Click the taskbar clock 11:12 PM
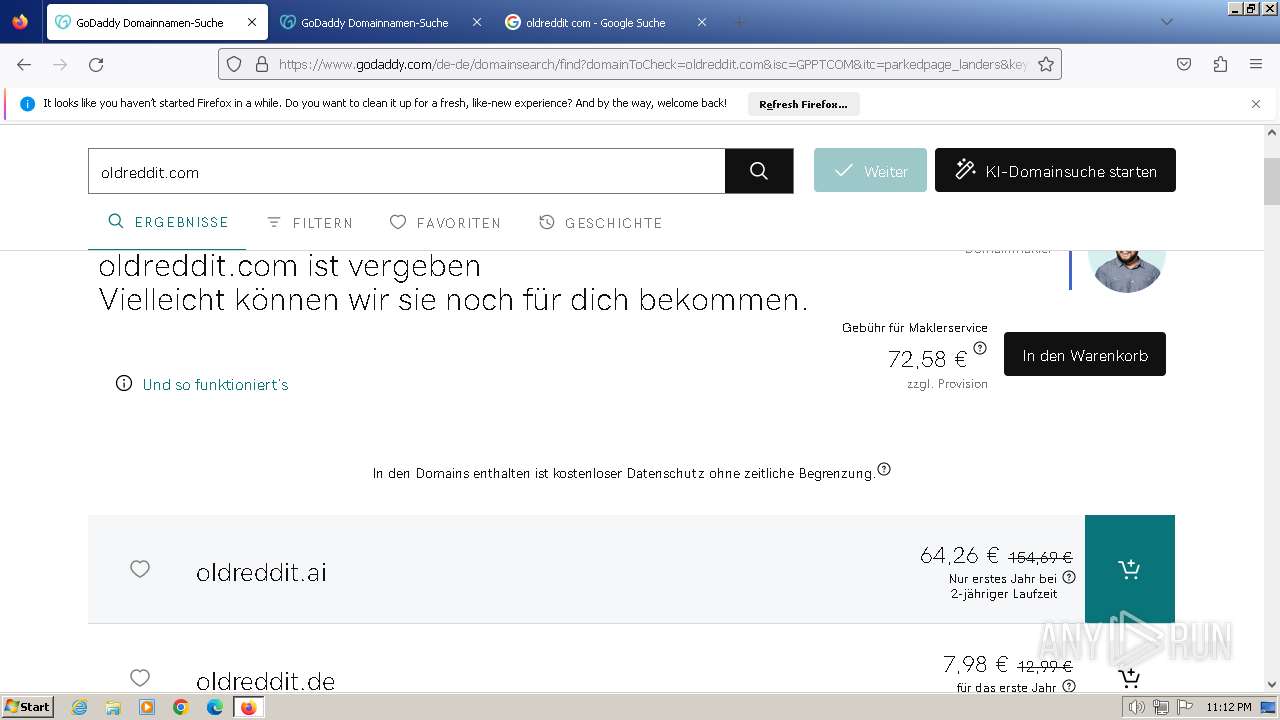 (x=1229, y=707)
